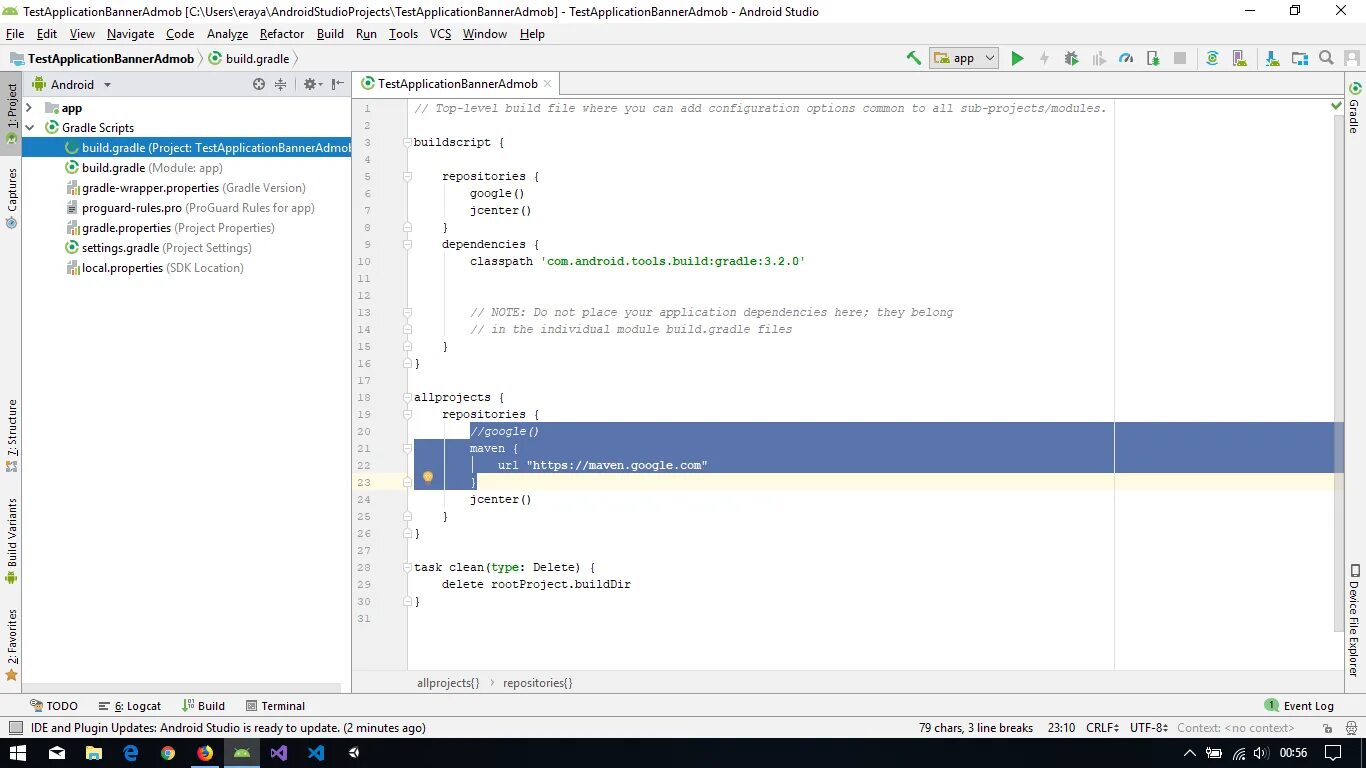Open the File menu

coord(14,34)
